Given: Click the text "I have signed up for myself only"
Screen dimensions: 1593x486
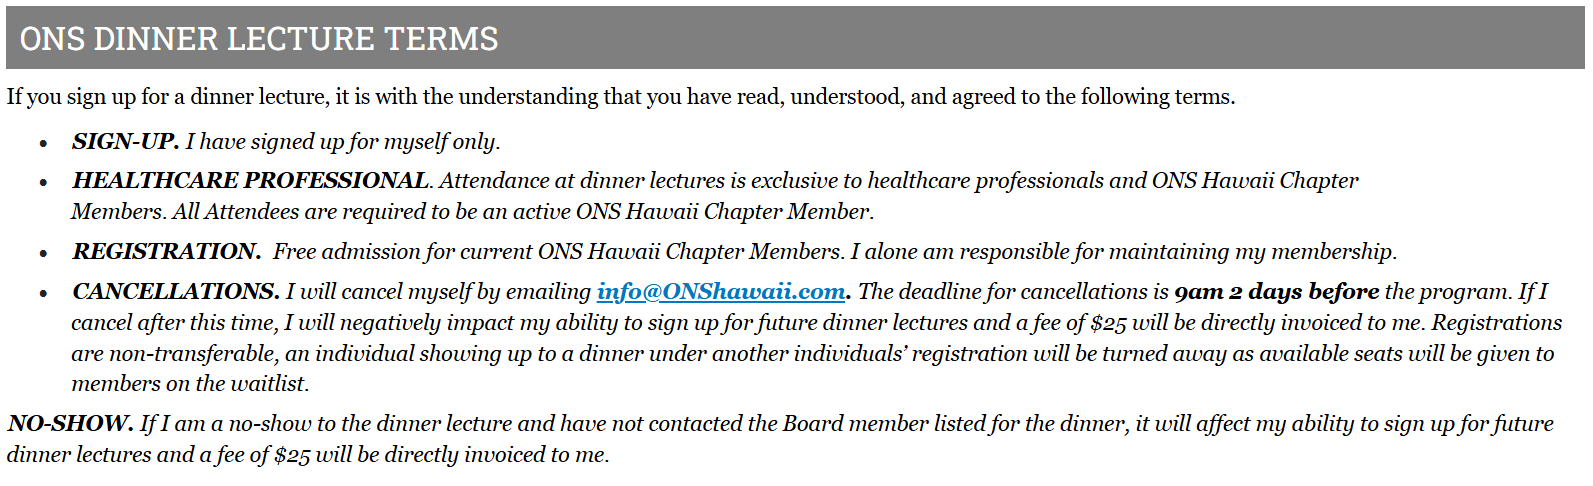Looking at the screenshot, I should 342,142.
